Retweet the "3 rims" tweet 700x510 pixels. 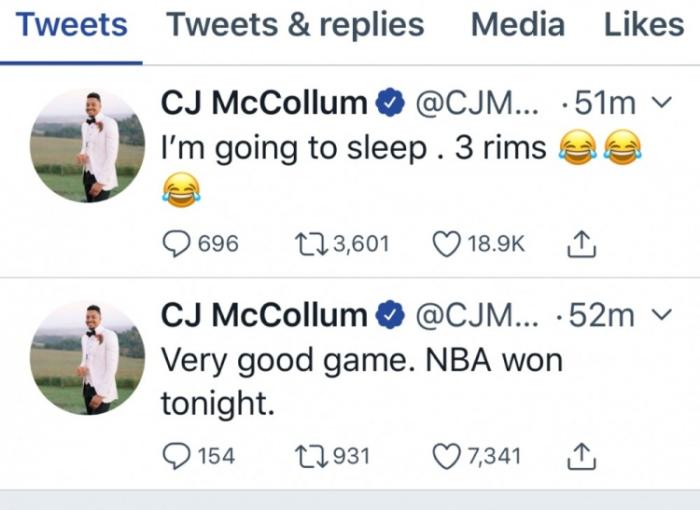coord(309,243)
